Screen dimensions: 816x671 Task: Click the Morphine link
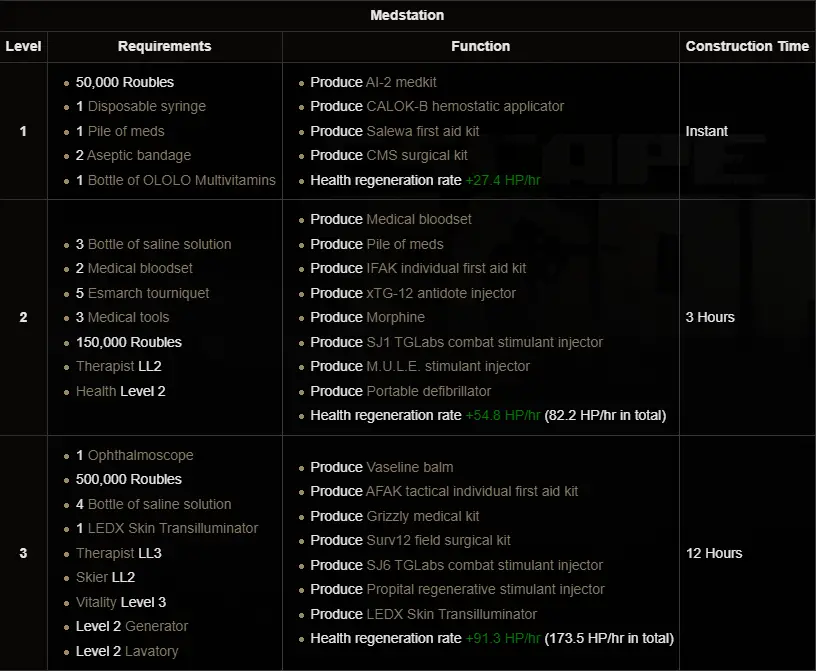pos(396,317)
